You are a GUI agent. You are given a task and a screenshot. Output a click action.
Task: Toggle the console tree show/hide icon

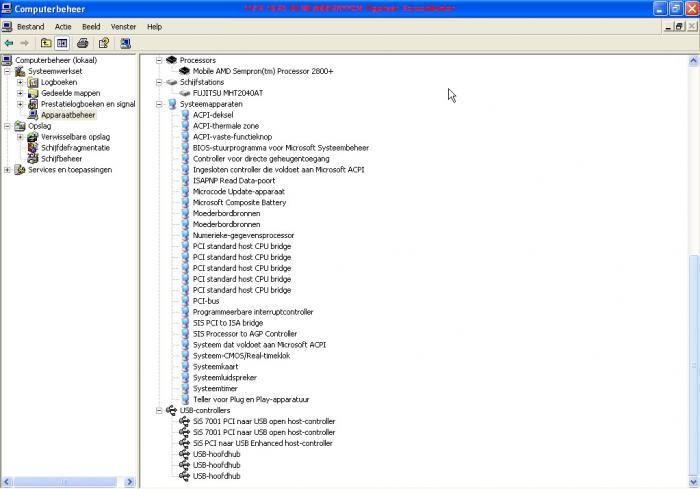click(x=62, y=43)
